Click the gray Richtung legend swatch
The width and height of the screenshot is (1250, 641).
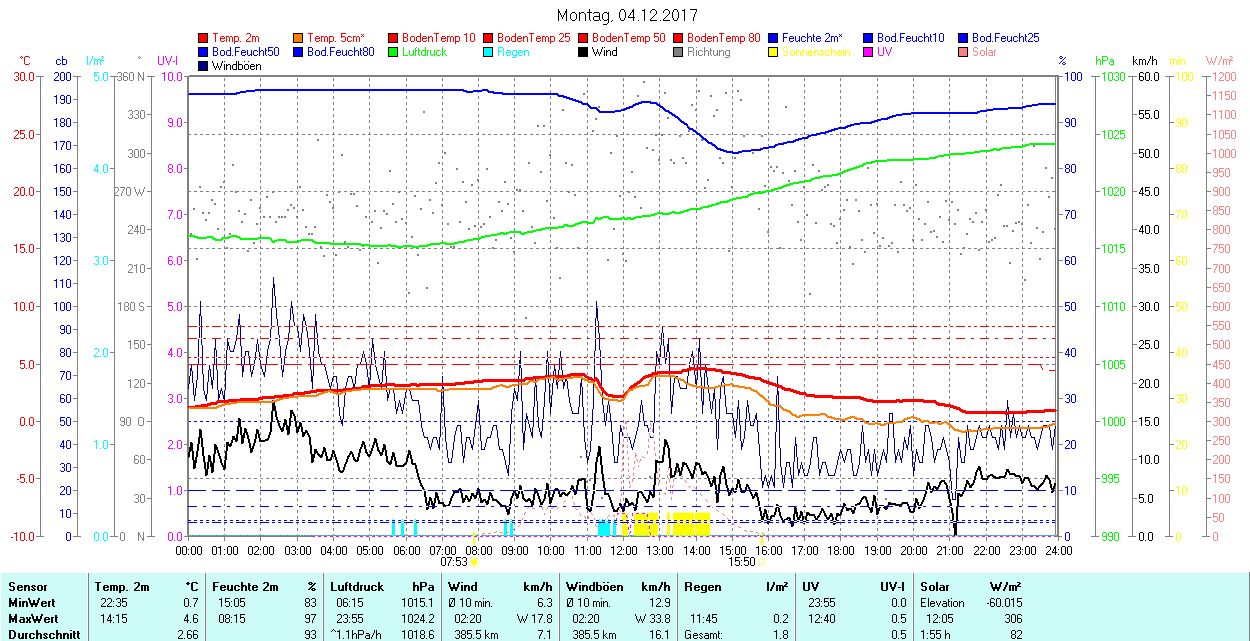click(x=678, y=52)
